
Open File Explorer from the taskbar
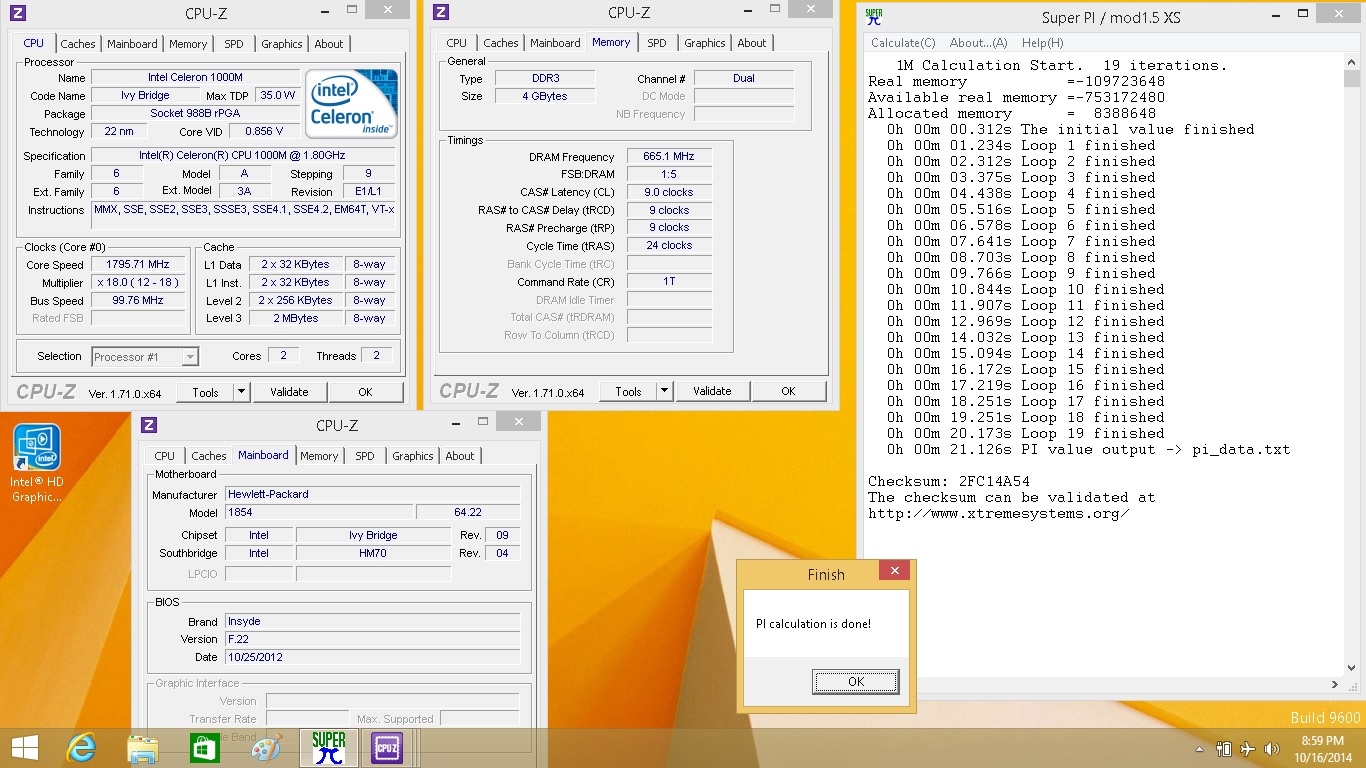tap(143, 748)
